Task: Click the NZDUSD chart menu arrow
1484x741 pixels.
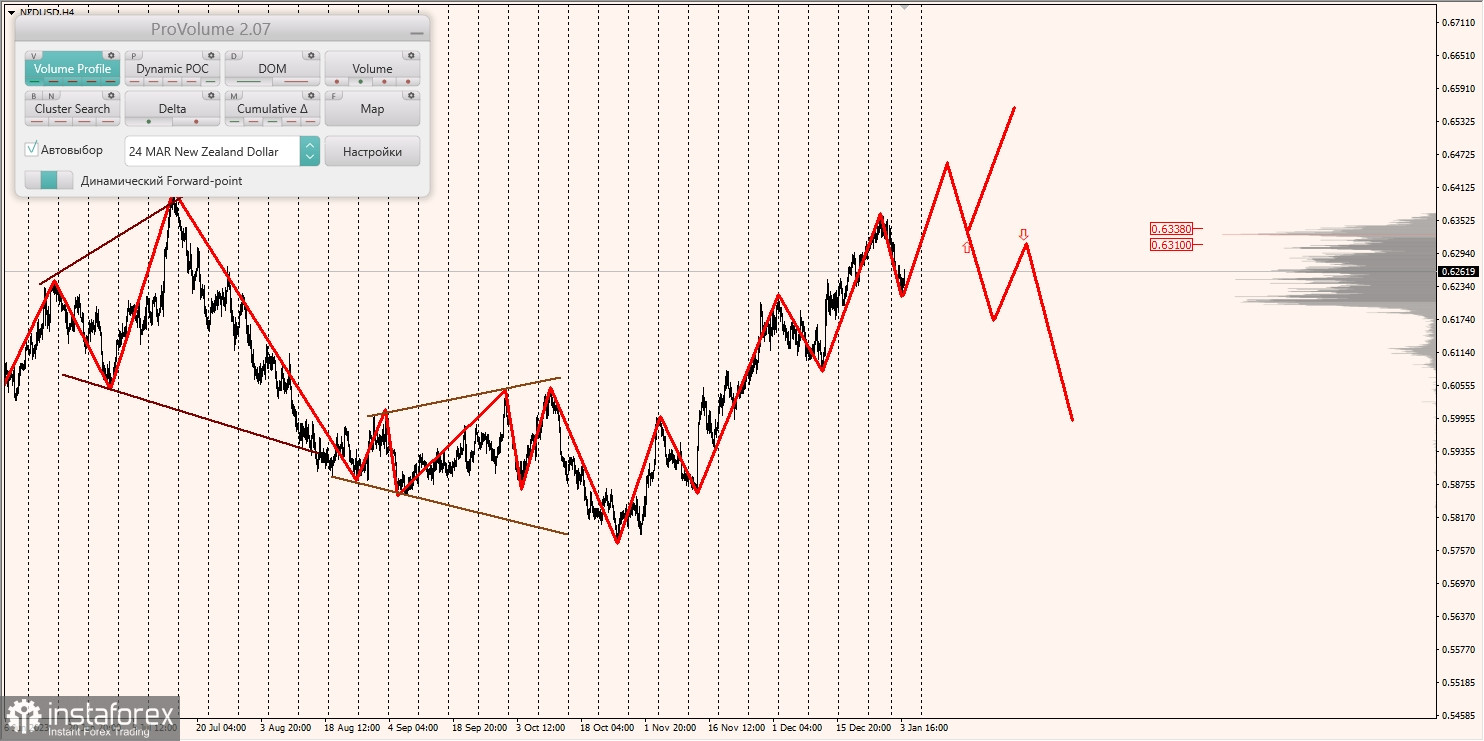Action: click(11, 13)
